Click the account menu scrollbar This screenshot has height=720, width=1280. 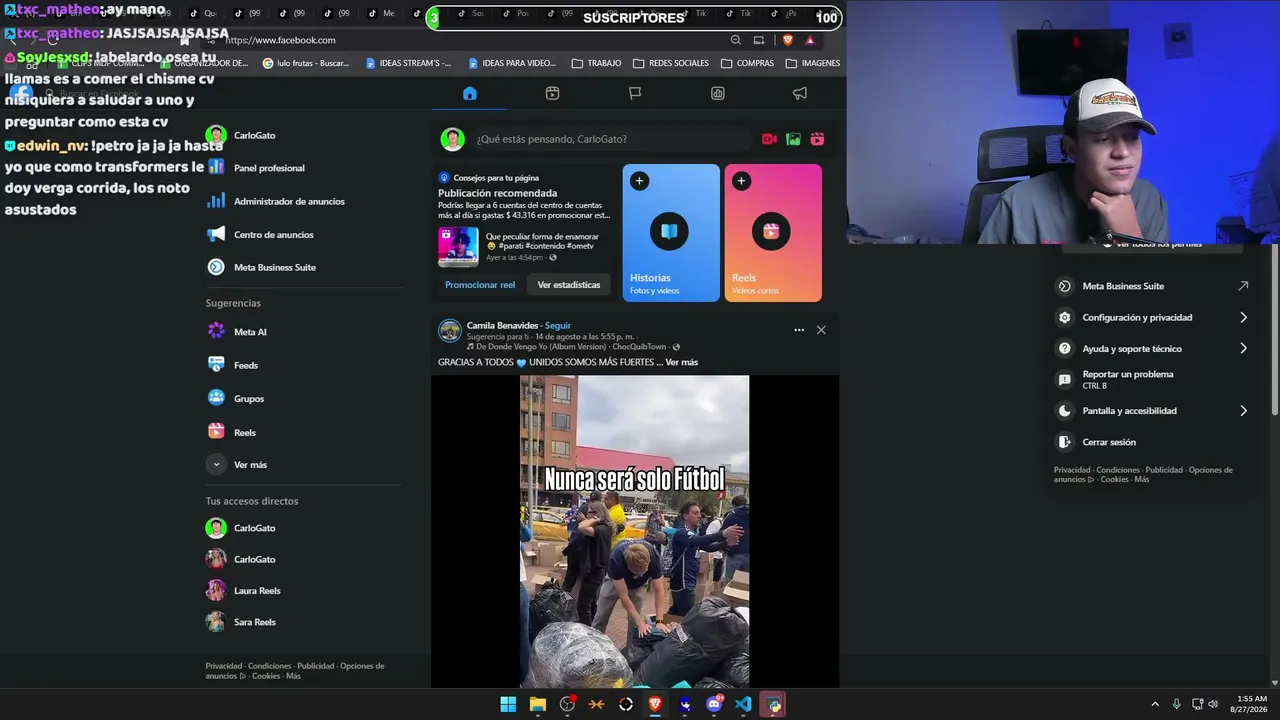tap(1276, 329)
